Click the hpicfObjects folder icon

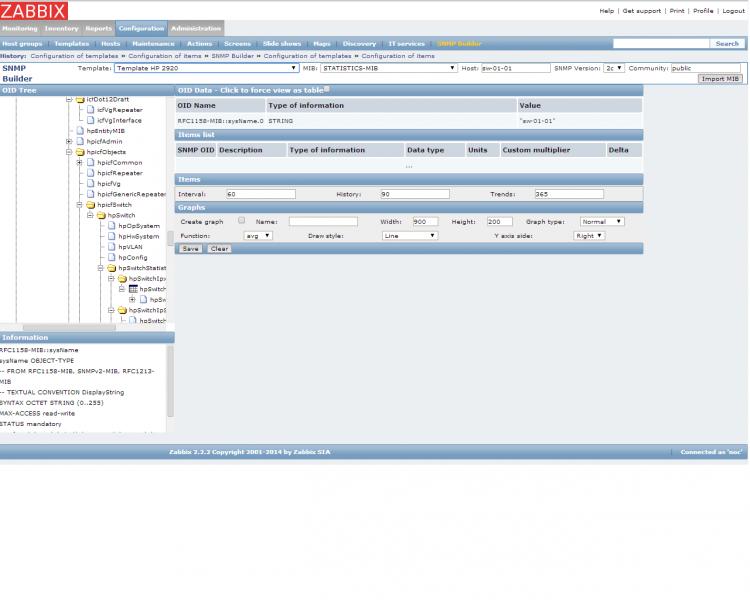80,152
